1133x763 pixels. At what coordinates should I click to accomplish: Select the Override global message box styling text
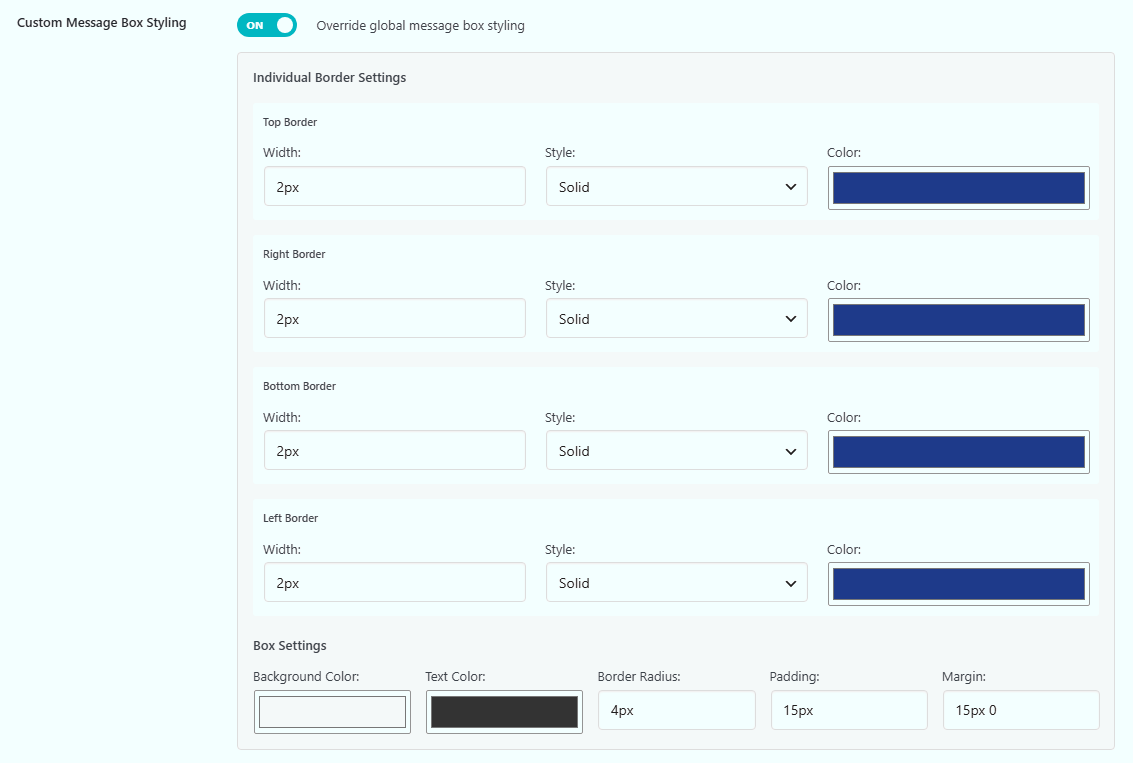pyautogui.click(x=421, y=26)
